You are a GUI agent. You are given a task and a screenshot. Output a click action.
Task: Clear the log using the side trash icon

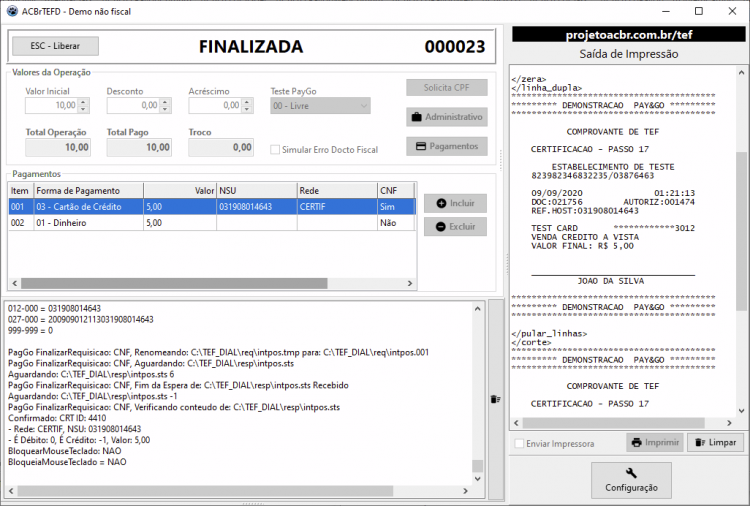pyautogui.click(x=496, y=399)
